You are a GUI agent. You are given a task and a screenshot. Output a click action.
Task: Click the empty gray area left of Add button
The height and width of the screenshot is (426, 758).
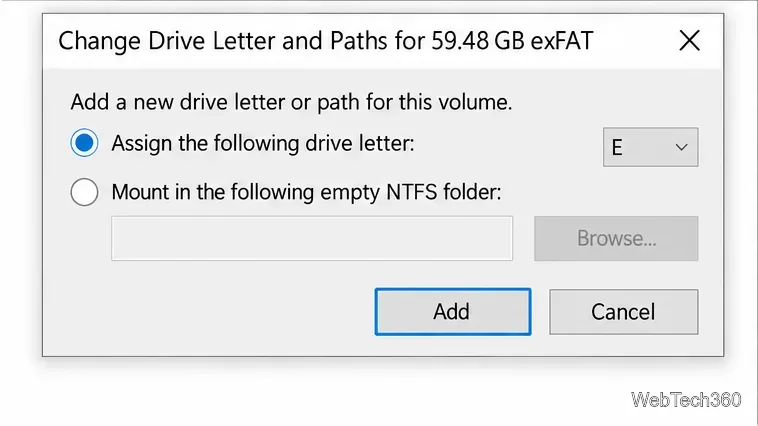click(208, 312)
